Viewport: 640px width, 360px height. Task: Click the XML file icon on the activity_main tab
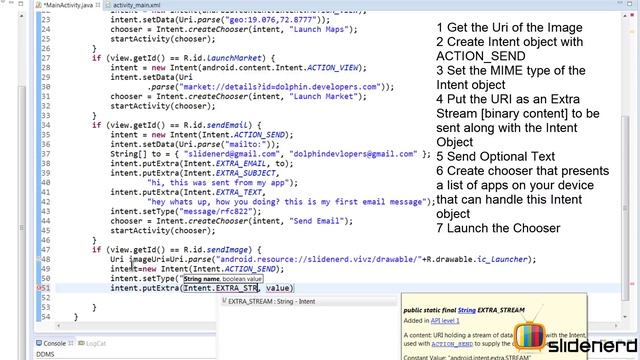click(x=108, y=5)
